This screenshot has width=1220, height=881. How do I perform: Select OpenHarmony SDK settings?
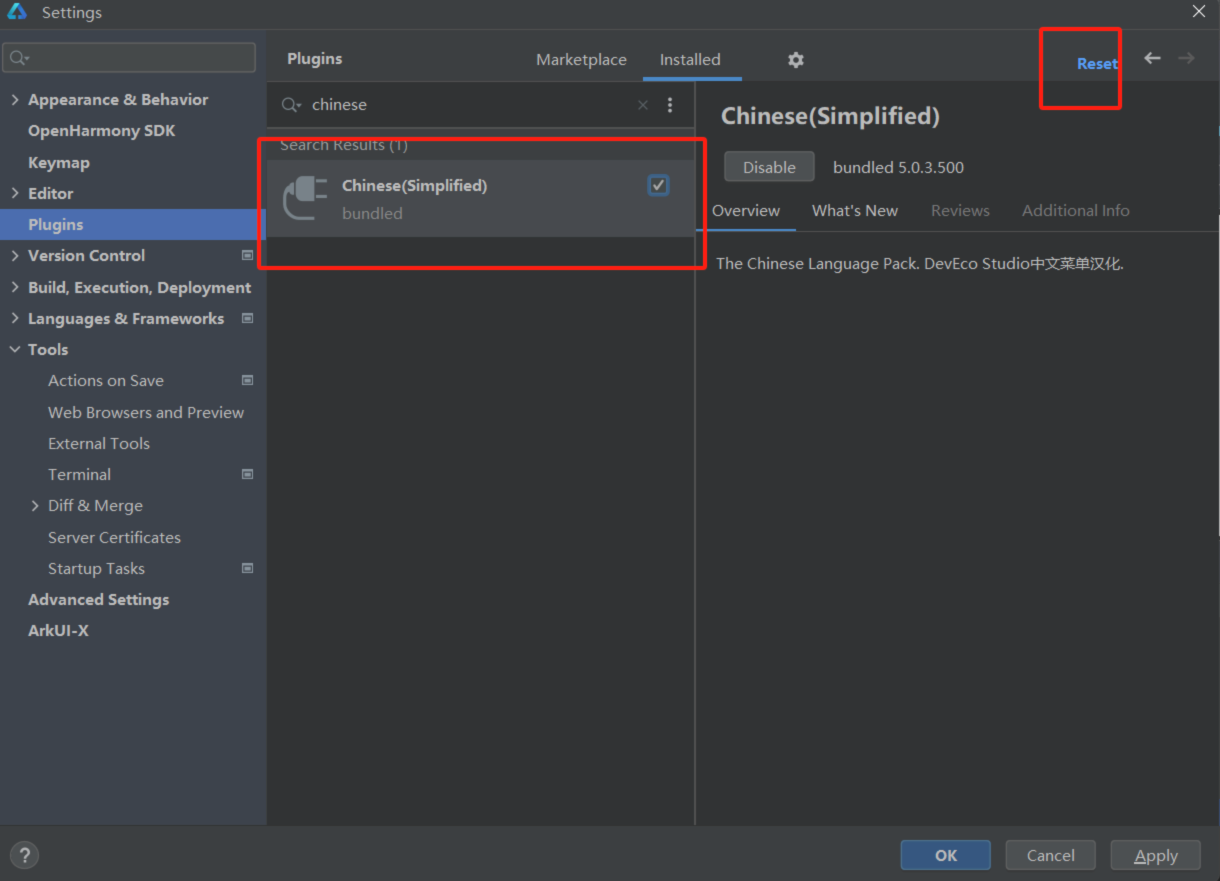pos(101,131)
